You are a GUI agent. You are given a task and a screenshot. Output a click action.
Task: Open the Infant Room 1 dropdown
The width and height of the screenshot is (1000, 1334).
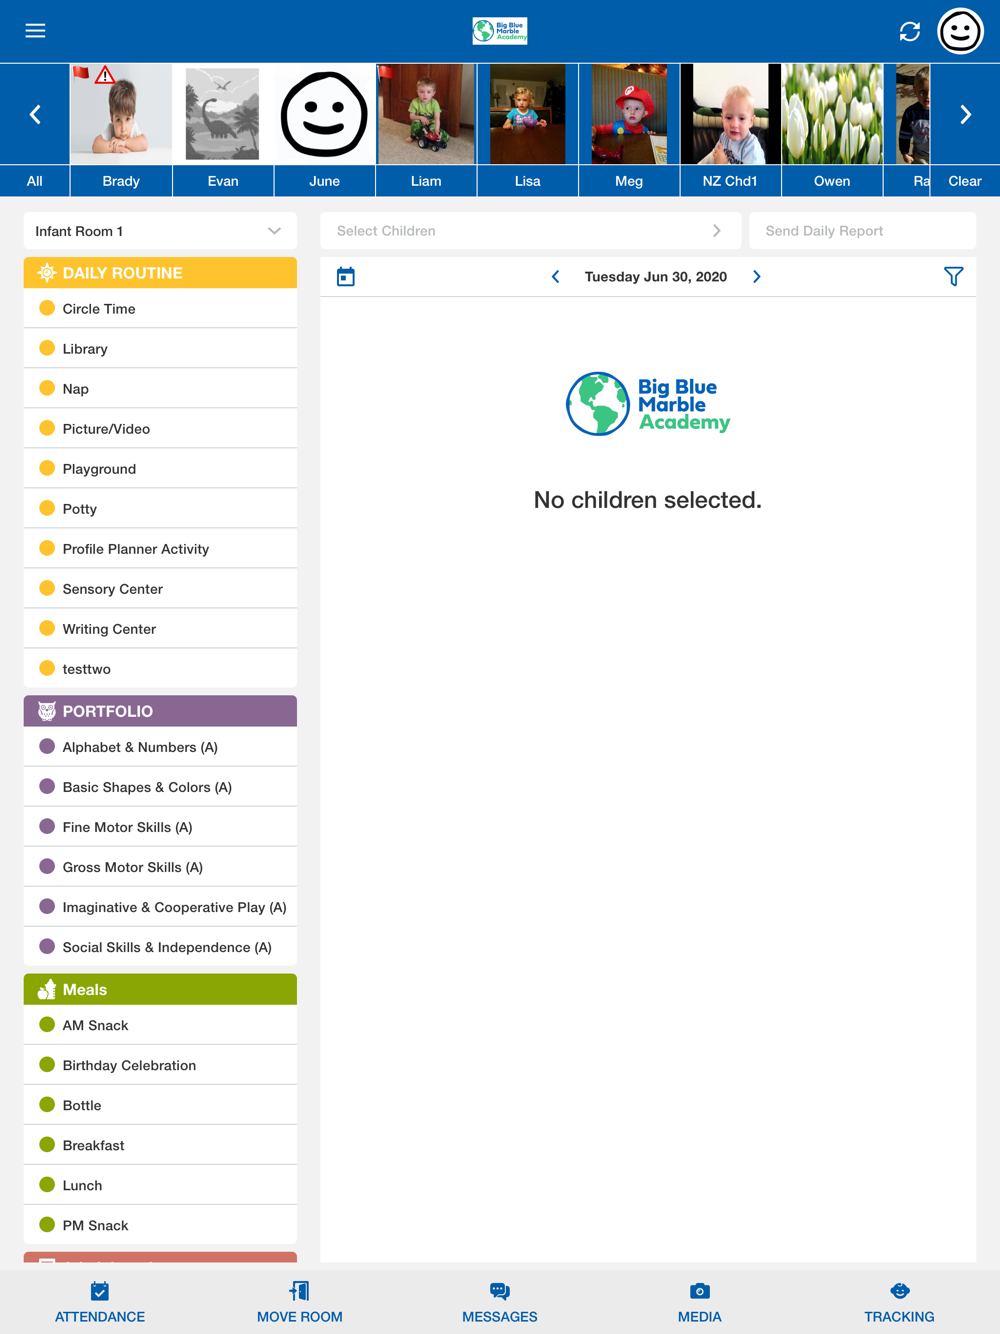coord(160,231)
